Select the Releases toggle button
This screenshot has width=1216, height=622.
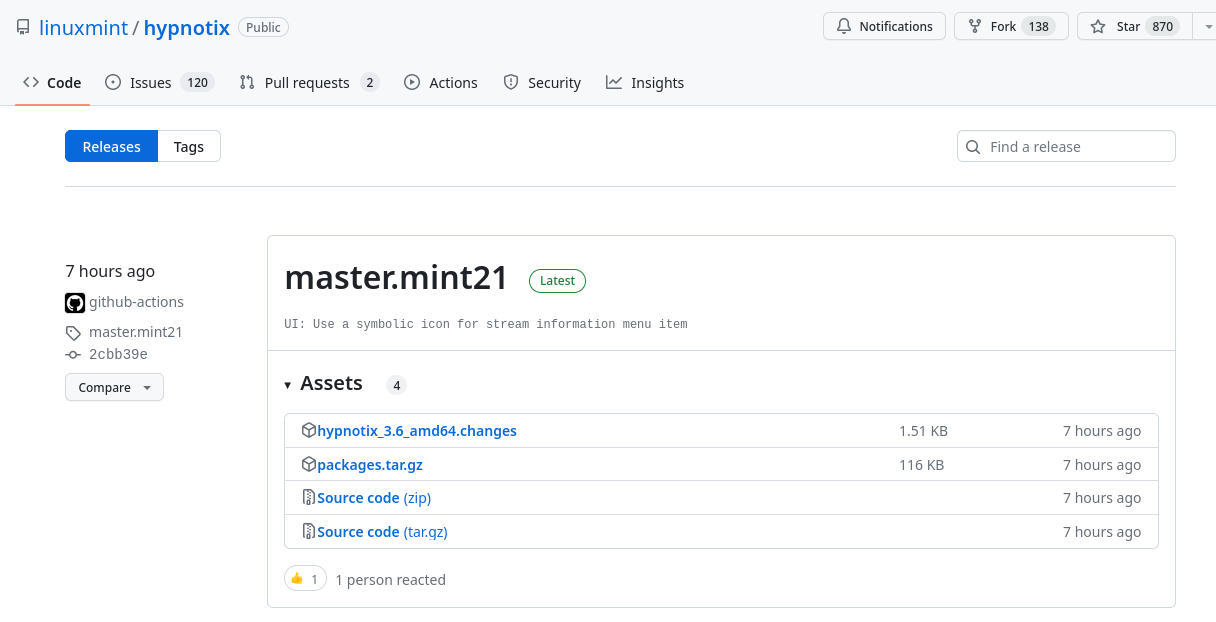[111, 147]
